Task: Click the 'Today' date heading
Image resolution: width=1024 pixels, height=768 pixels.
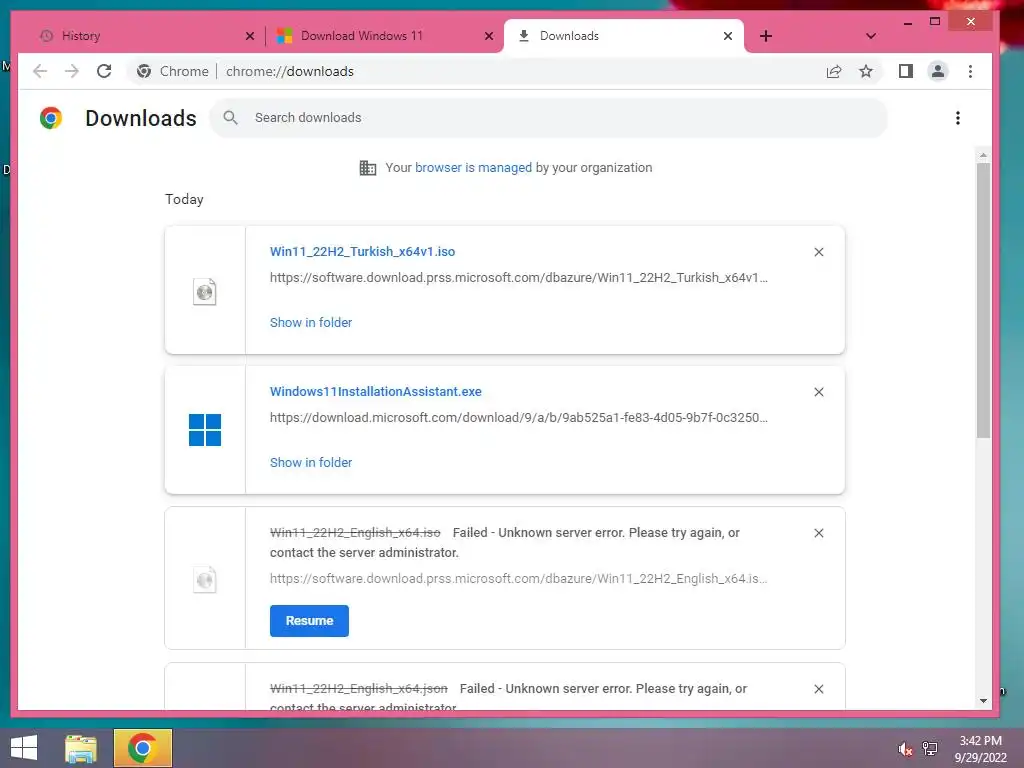Action: pos(184,199)
